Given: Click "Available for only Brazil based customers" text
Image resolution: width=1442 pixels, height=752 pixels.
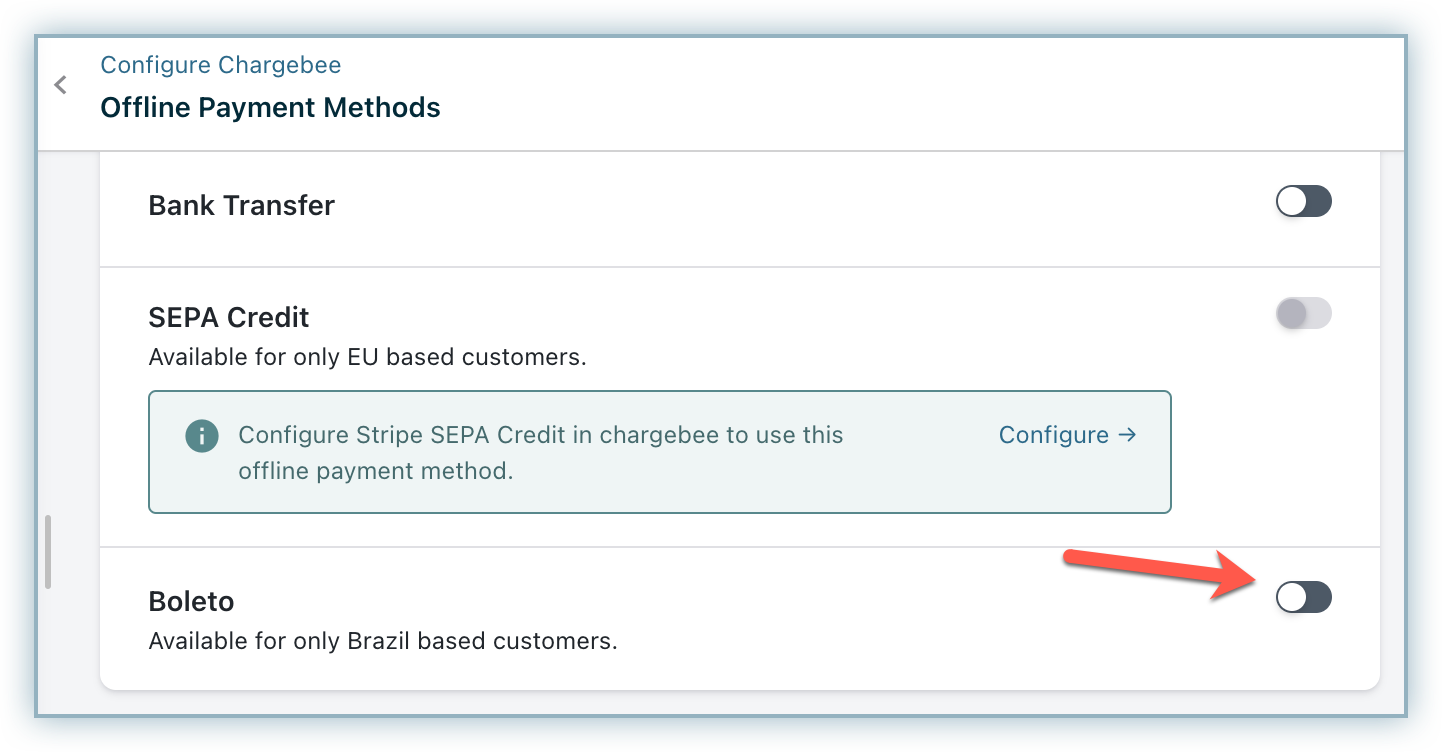Looking at the screenshot, I should (382, 641).
